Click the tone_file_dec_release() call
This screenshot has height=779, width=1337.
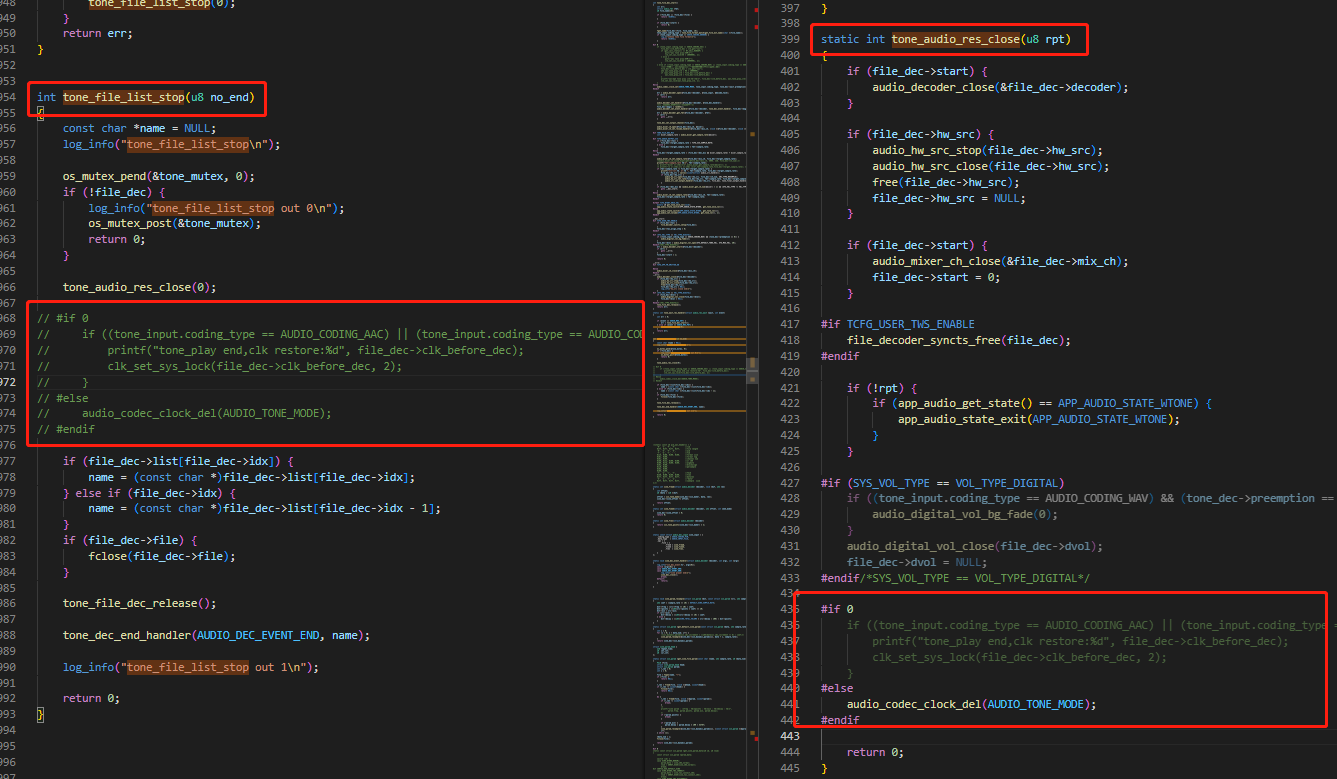click(140, 603)
